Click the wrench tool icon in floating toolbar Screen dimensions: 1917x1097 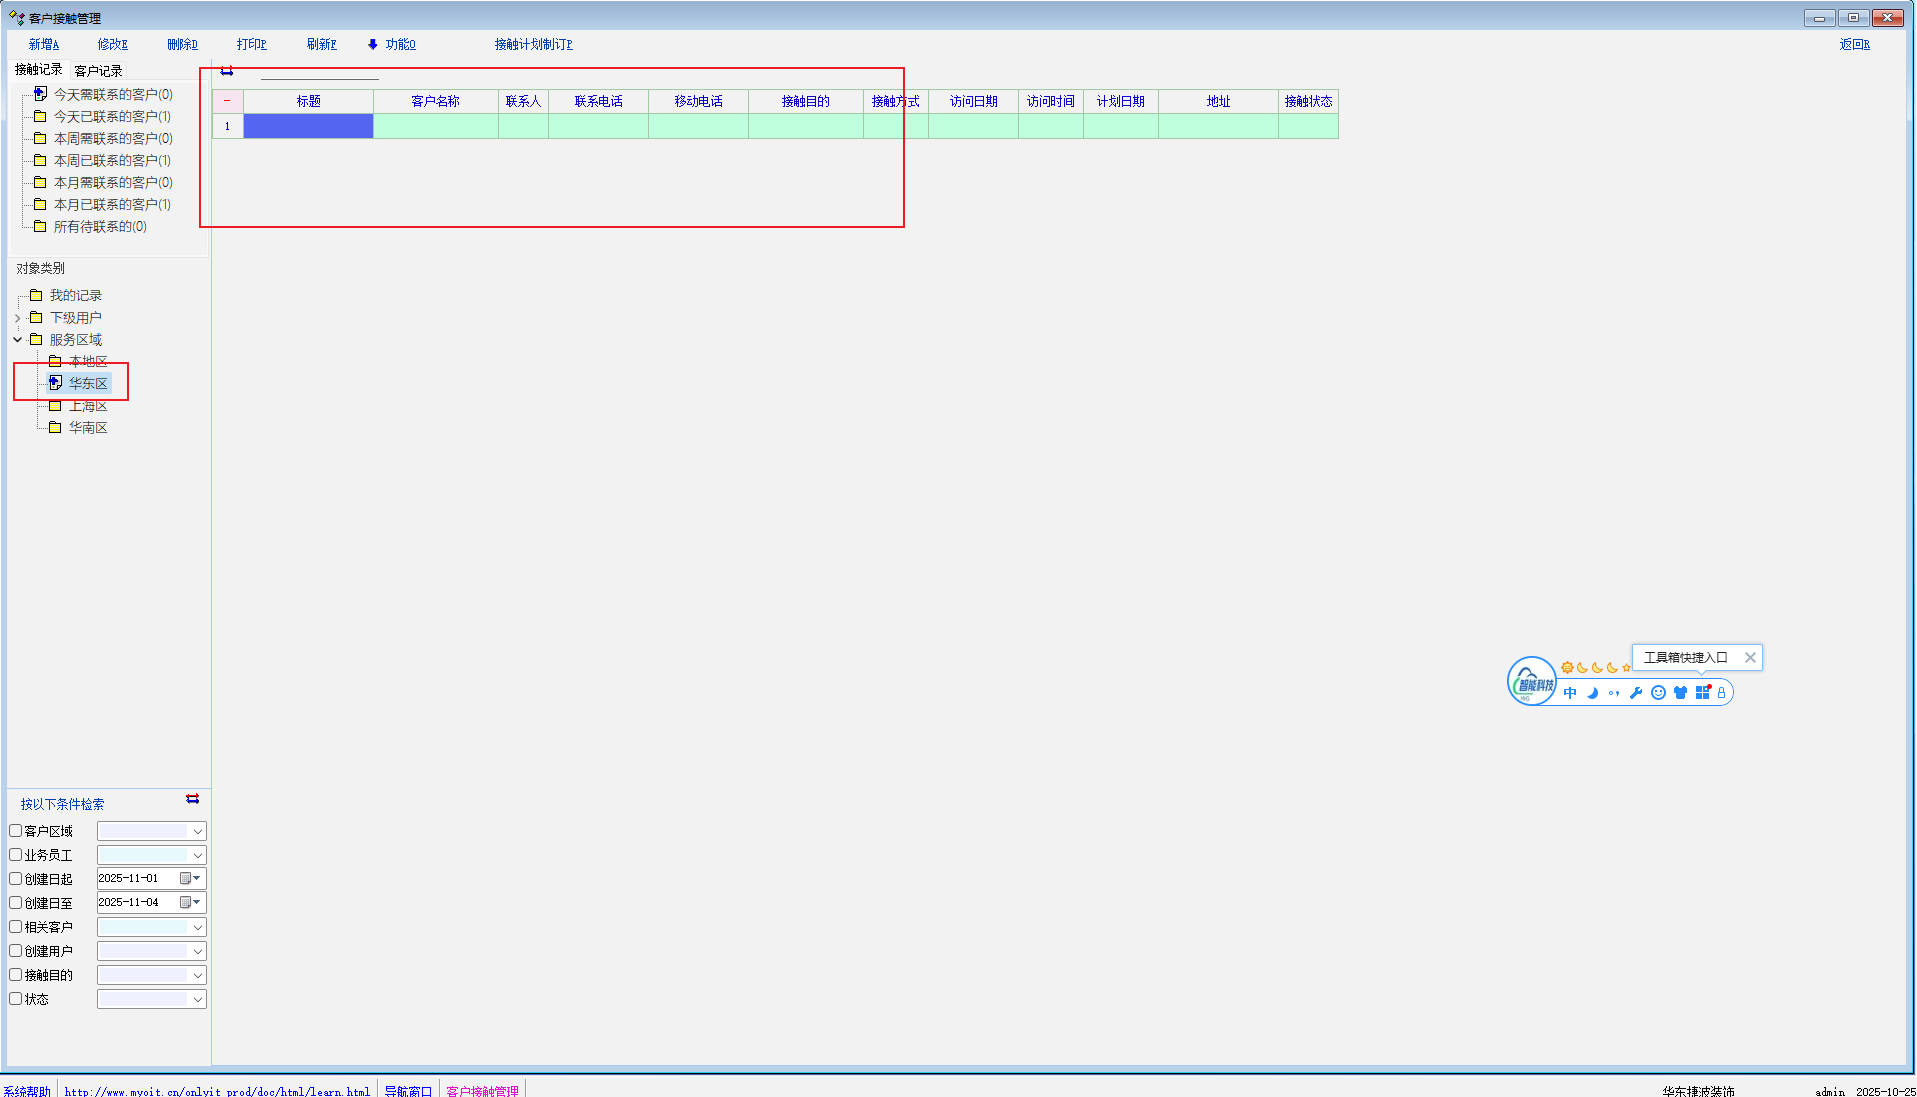pyautogui.click(x=1636, y=693)
